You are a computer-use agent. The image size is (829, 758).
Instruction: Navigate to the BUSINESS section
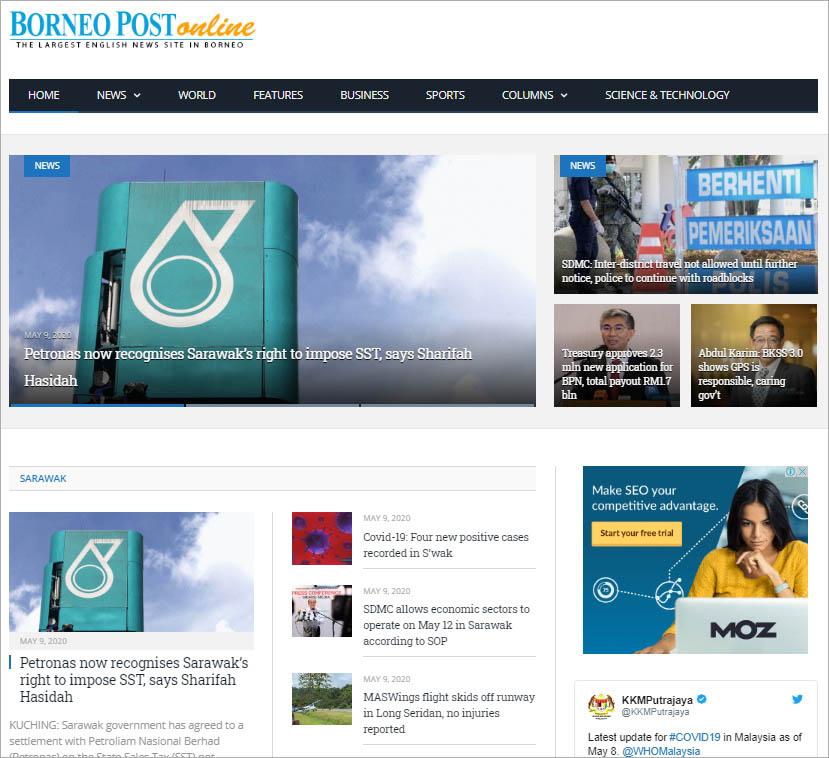point(364,95)
